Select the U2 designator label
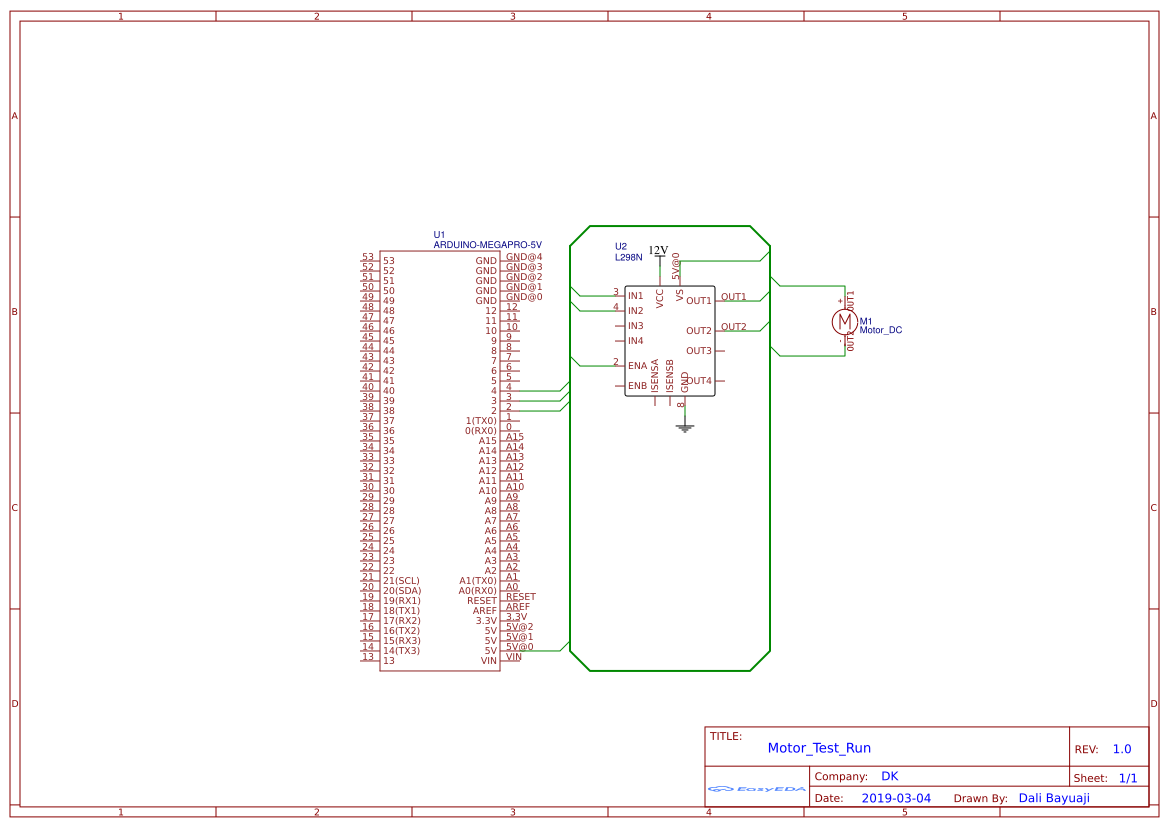Image resolution: width=1169 pixels, height=827 pixels. (621, 246)
